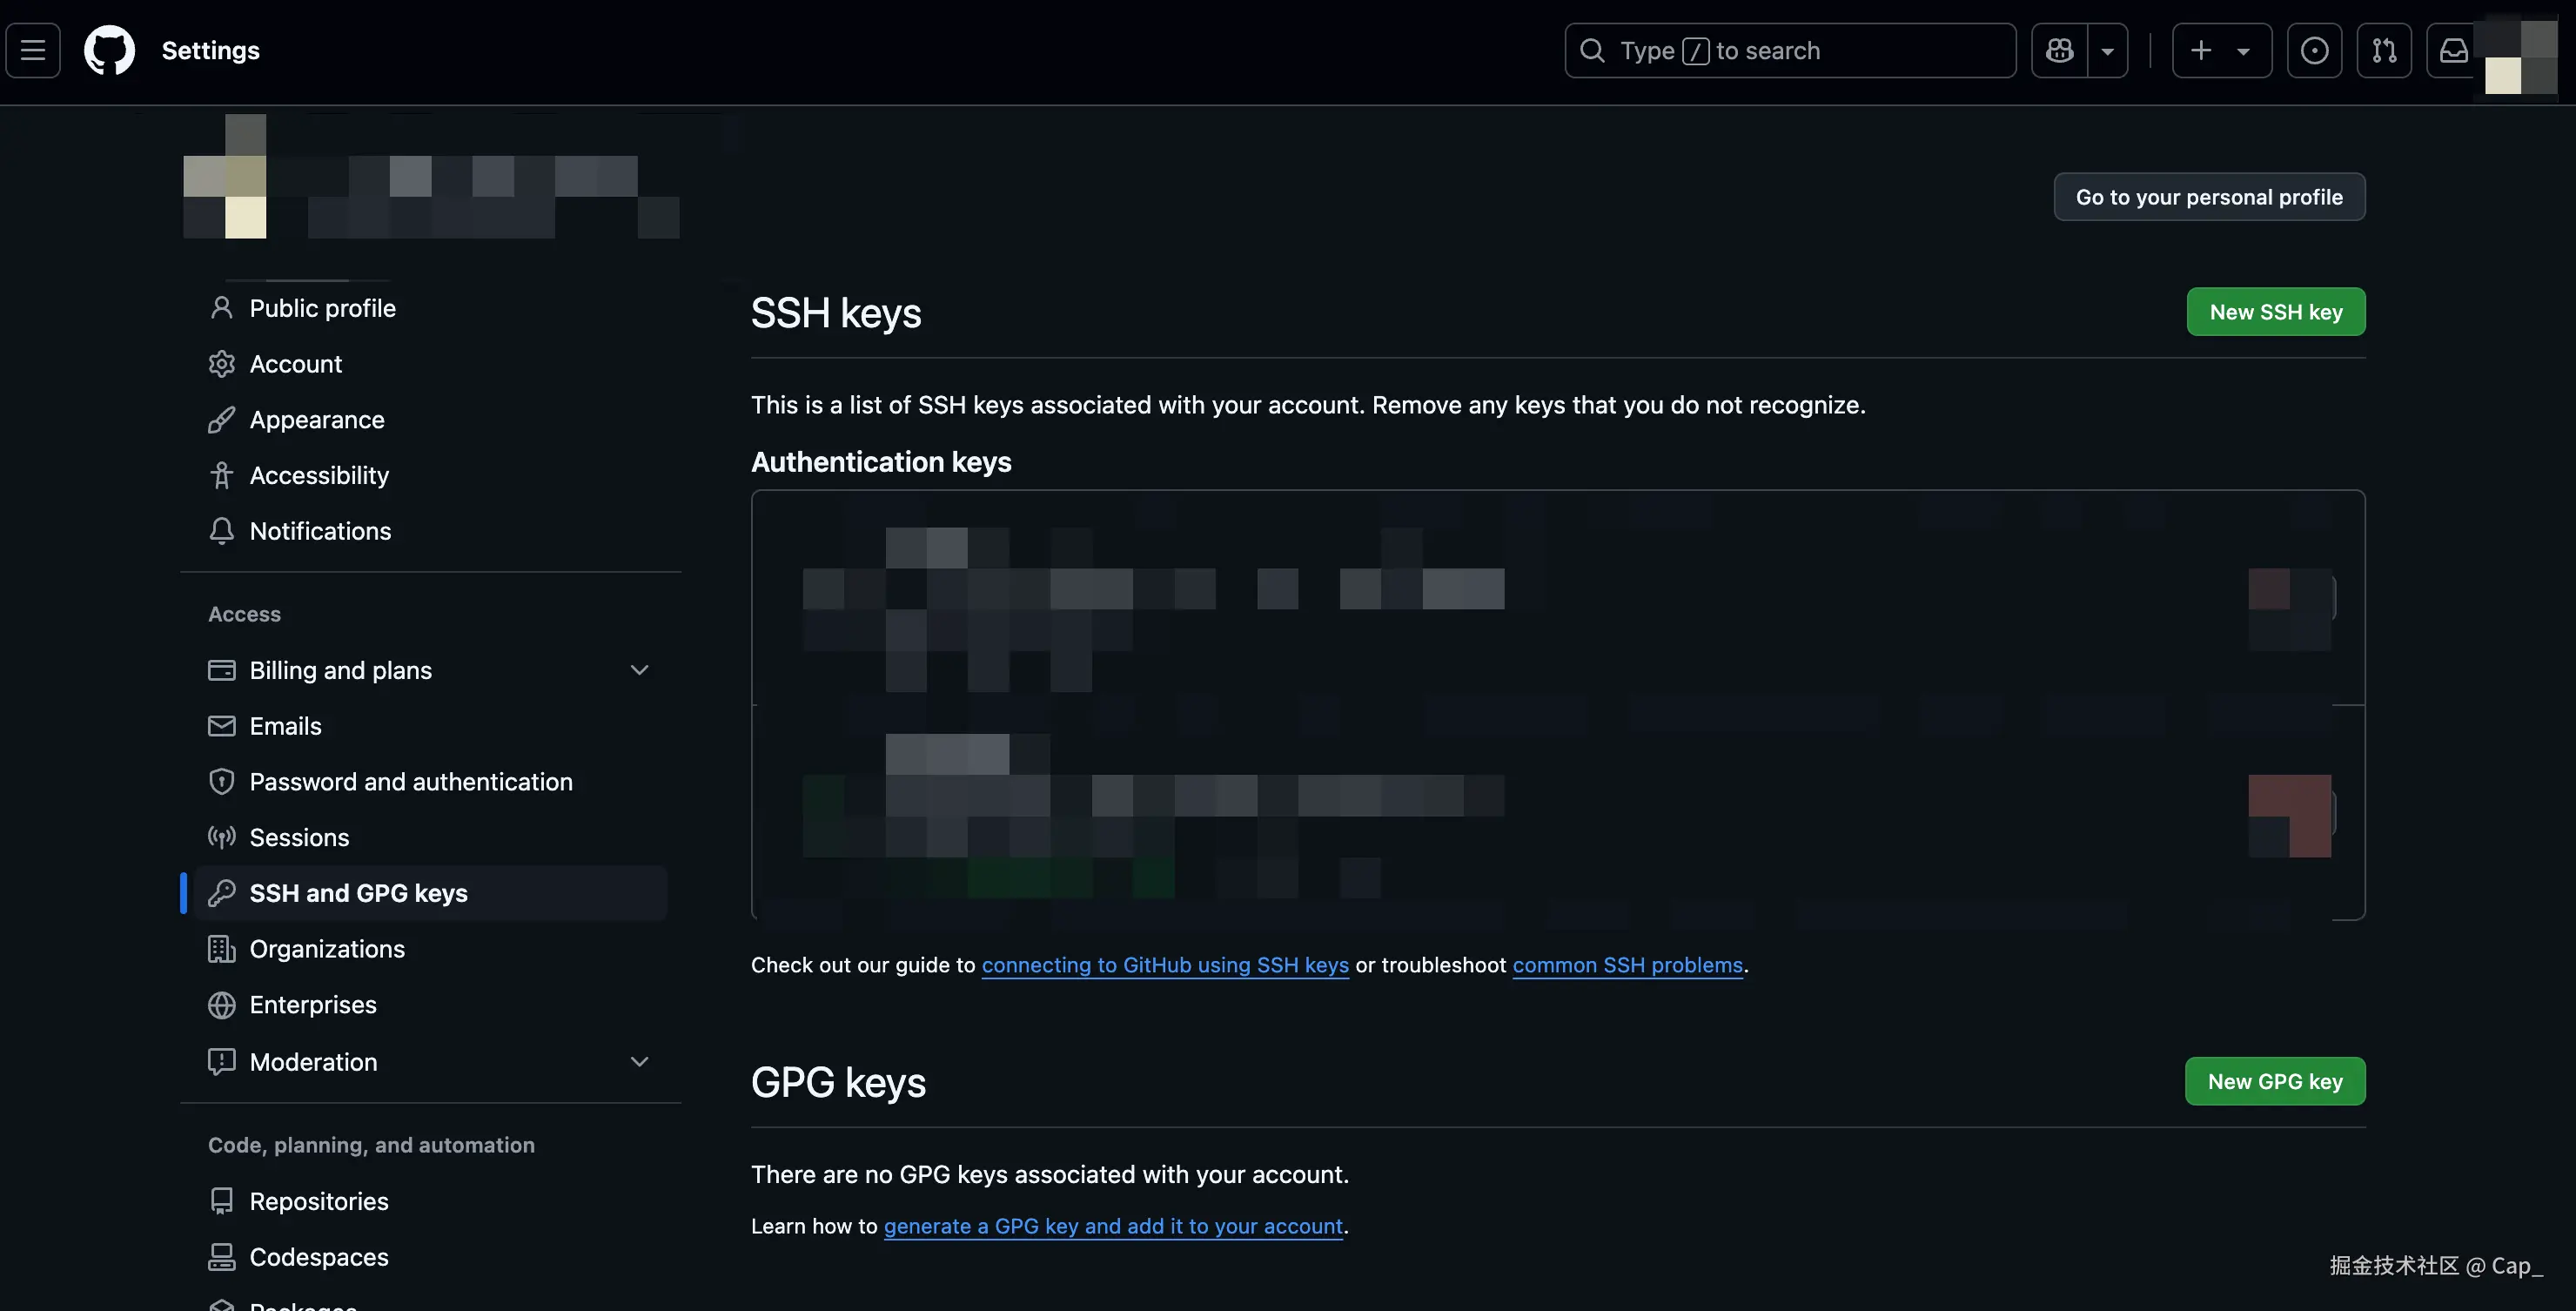
Task: Open the notifications inbox icon
Action: 2453,50
